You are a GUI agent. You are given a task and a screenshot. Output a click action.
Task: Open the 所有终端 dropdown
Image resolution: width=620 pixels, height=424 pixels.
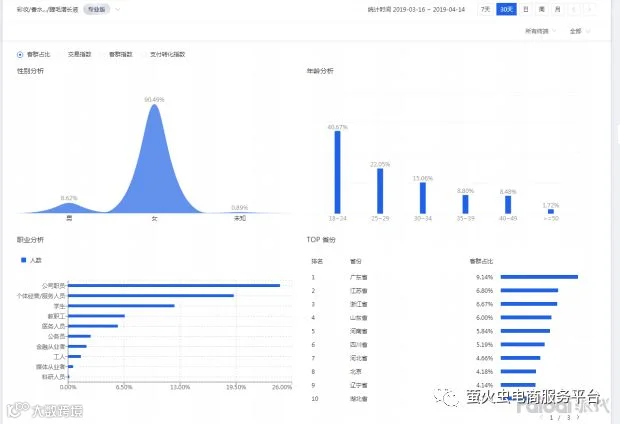coord(540,31)
